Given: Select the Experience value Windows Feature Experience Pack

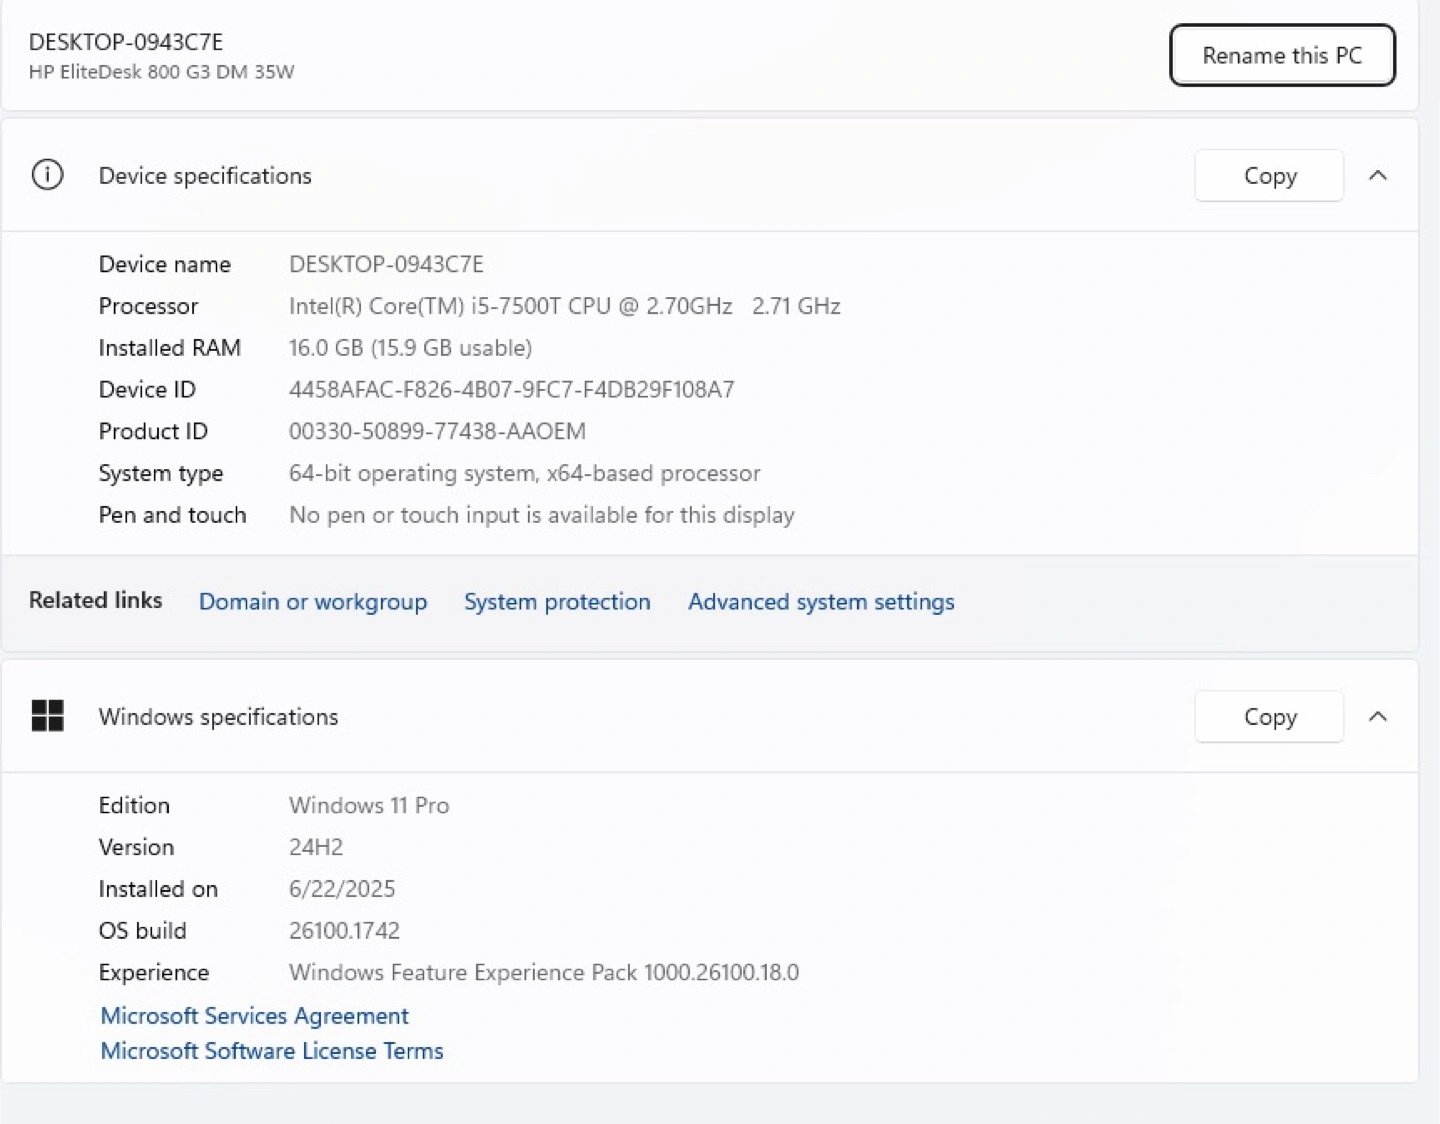Looking at the screenshot, I should pyautogui.click(x=544, y=973).
